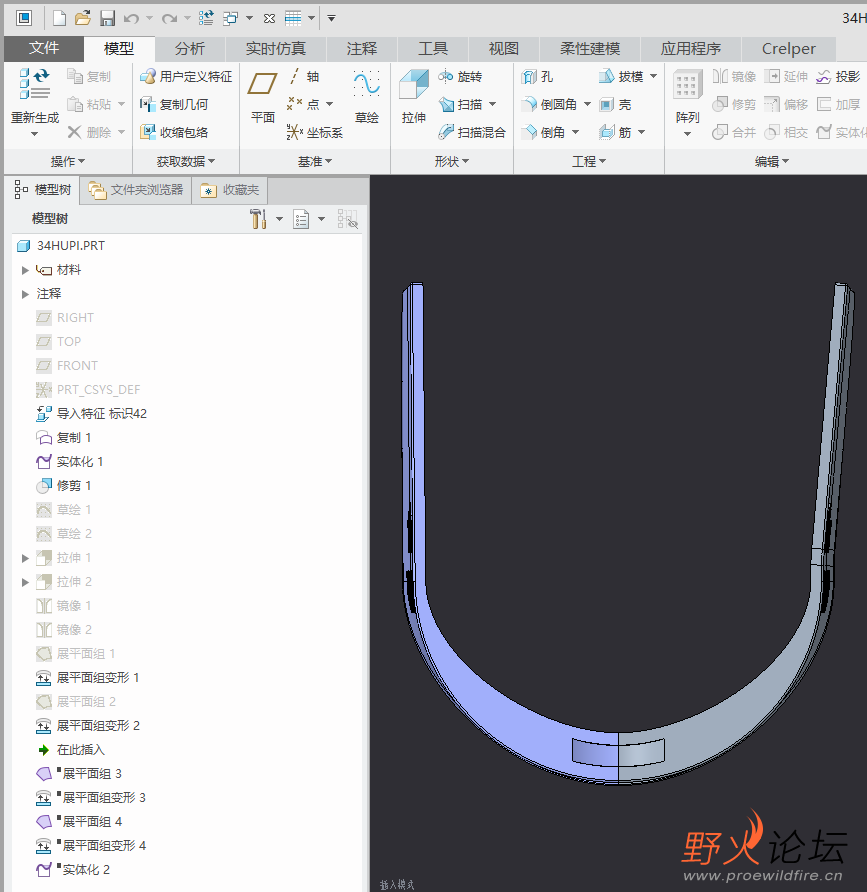The width and height of the screenshot is (867, 892).
Task: Open the 文件 menu
Action: pos(44,48)
